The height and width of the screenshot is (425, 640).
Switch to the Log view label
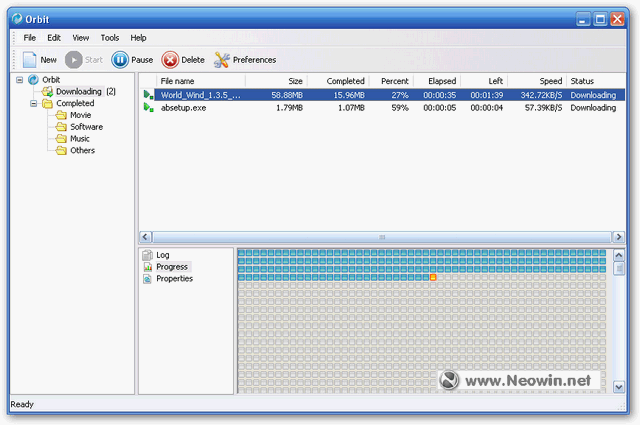coord(162,255)
